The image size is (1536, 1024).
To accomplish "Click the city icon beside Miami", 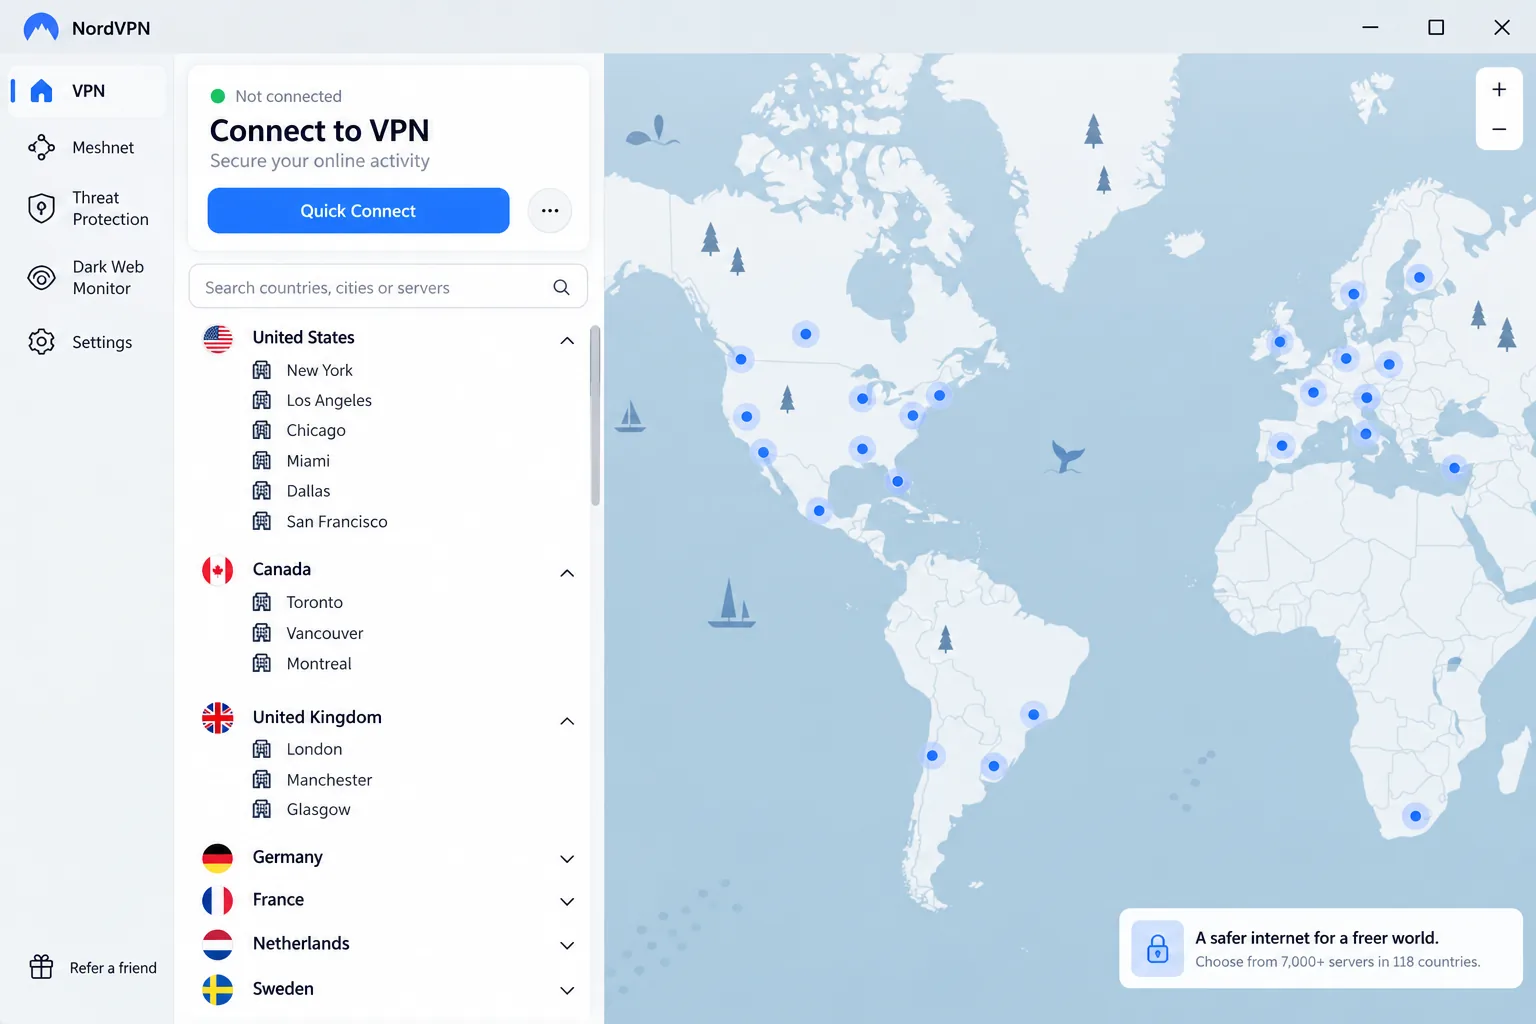I will point(262,461).
